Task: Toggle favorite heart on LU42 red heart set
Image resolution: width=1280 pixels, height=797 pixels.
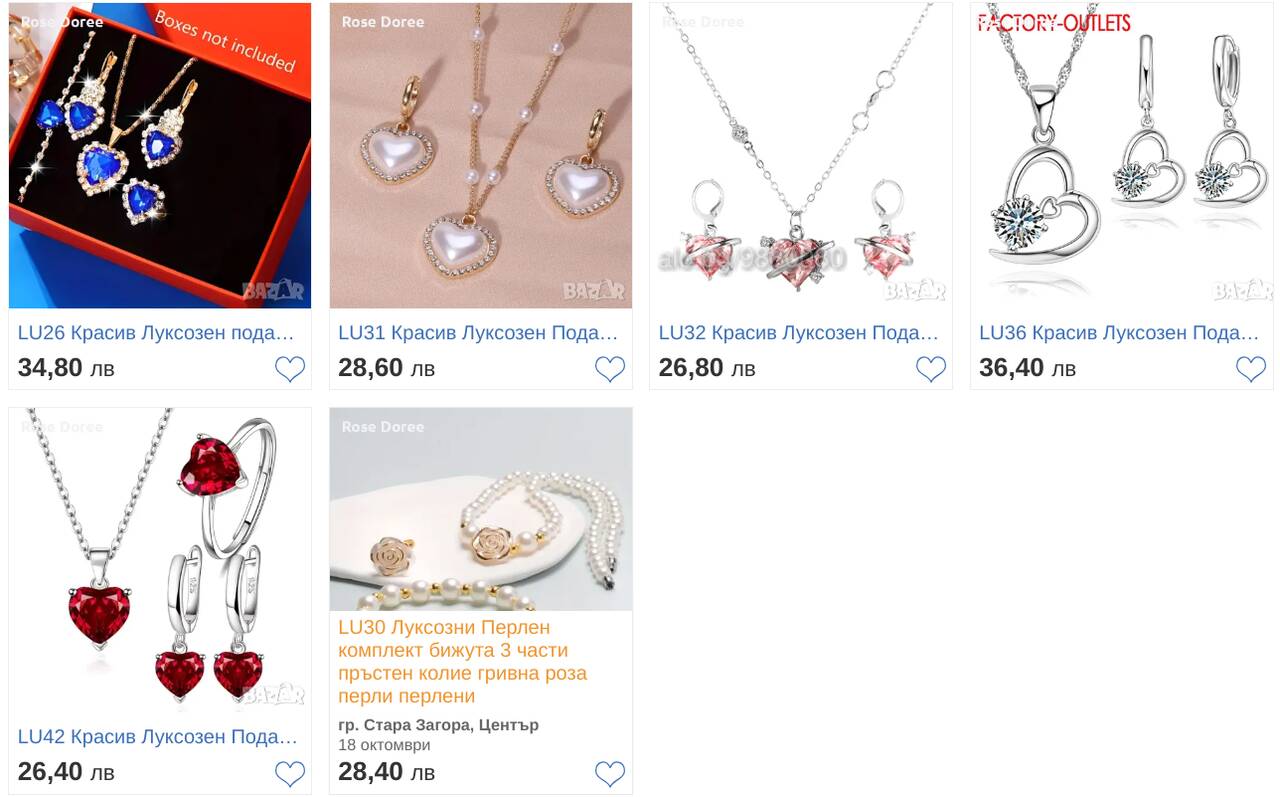Action: click(x=290, y=773)
